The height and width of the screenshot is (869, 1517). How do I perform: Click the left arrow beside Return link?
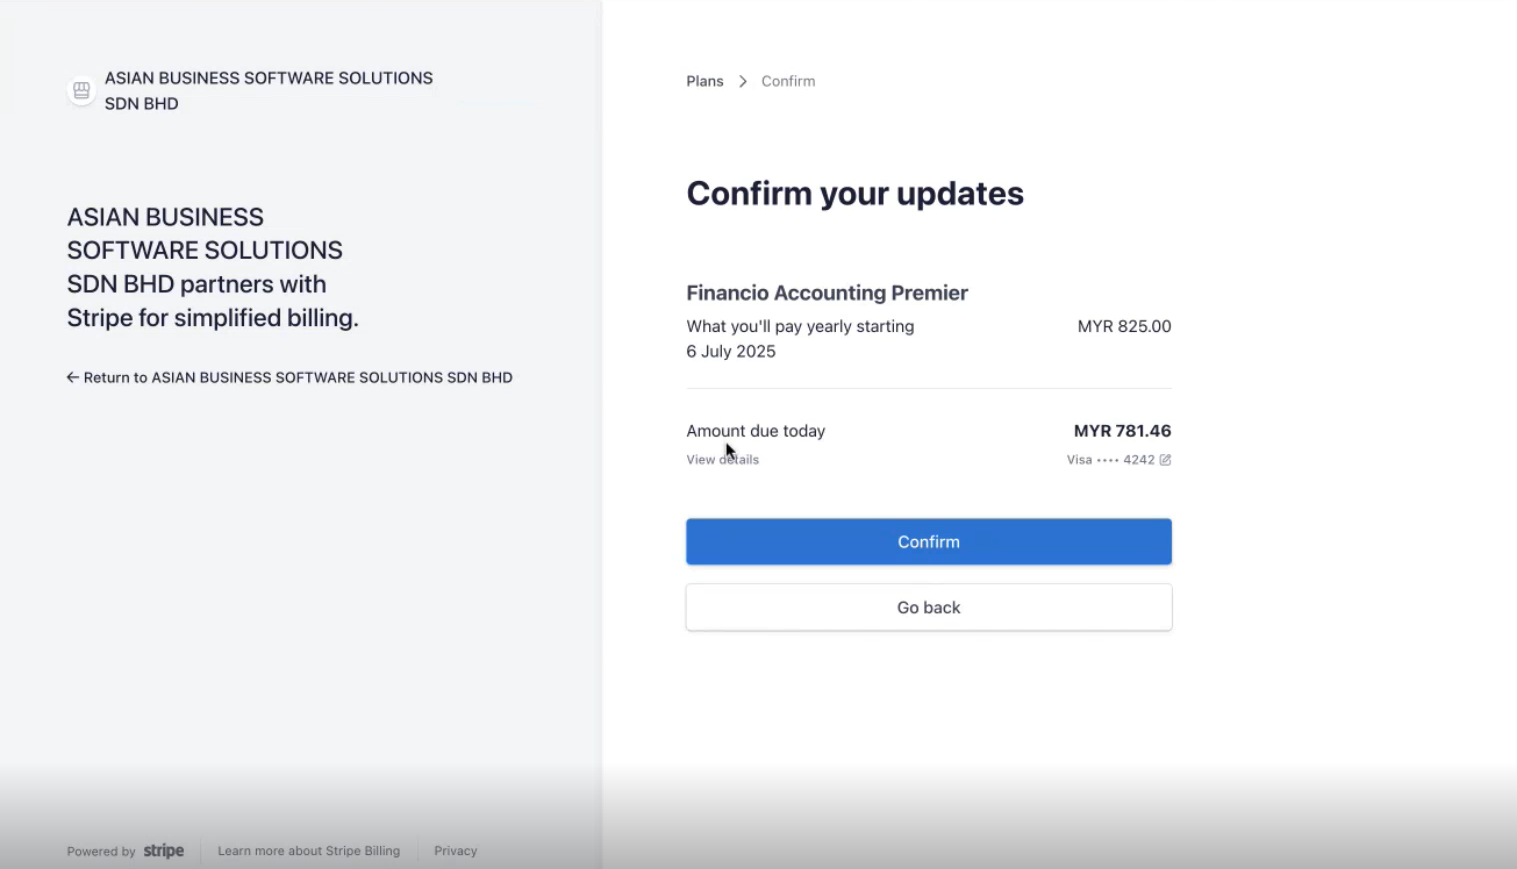click(x=72, y=377)
